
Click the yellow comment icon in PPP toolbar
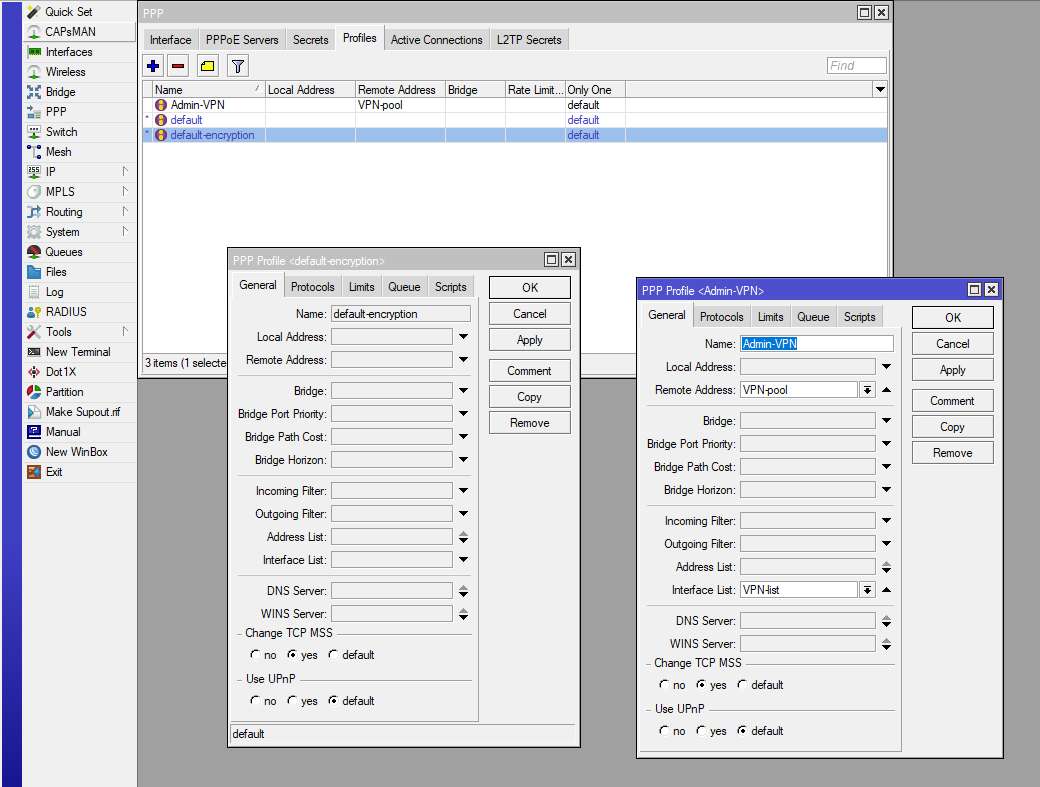(x=208, y=66)
